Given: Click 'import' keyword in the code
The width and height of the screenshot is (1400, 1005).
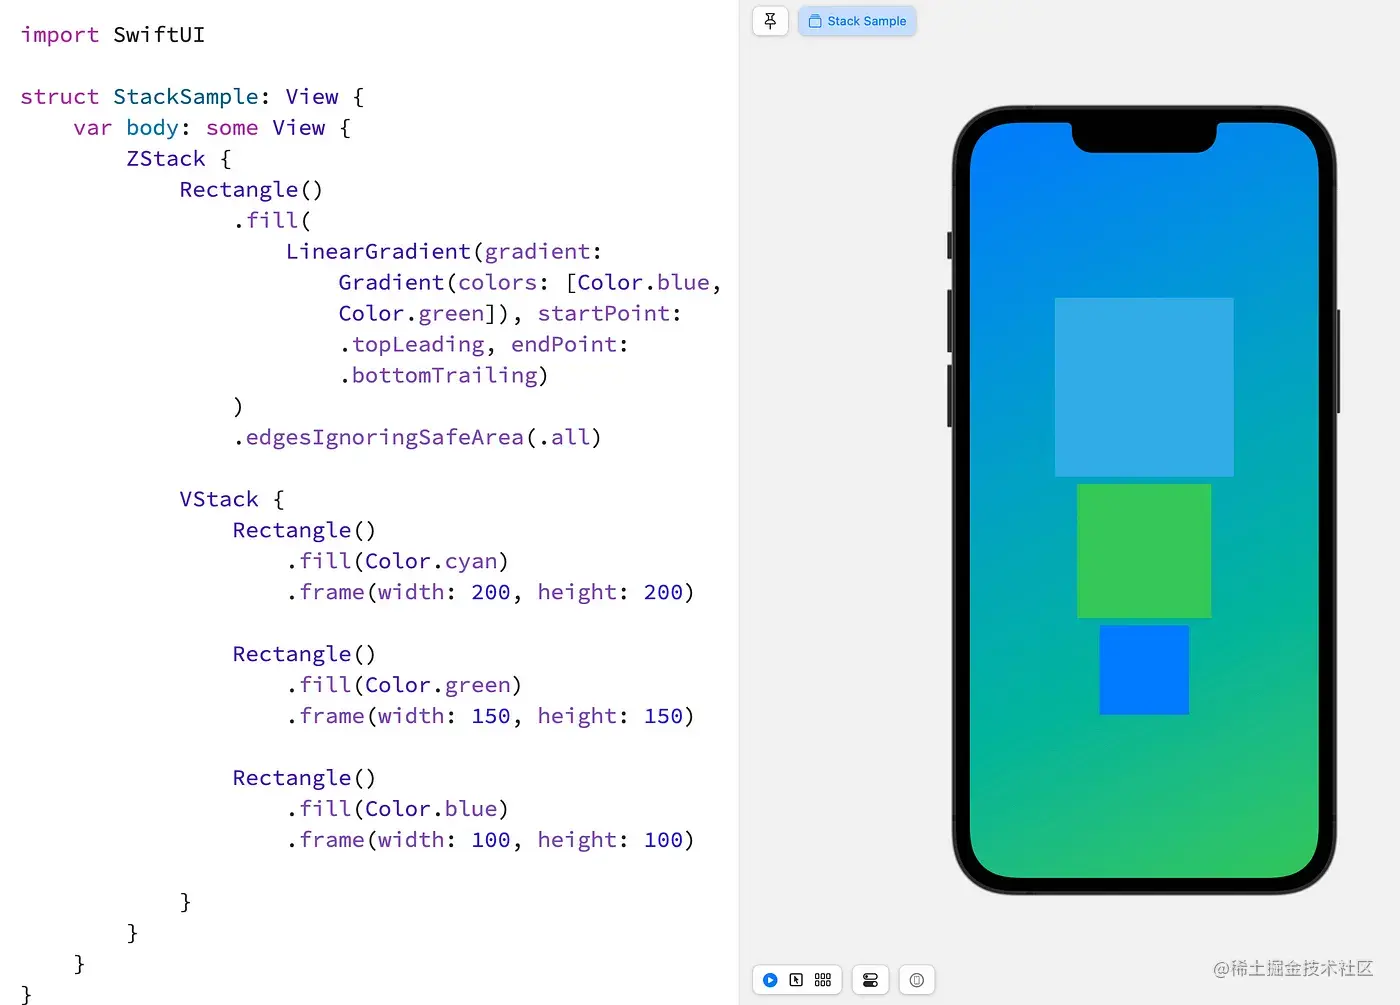Looking at the screenshot, I should (60, 35).
